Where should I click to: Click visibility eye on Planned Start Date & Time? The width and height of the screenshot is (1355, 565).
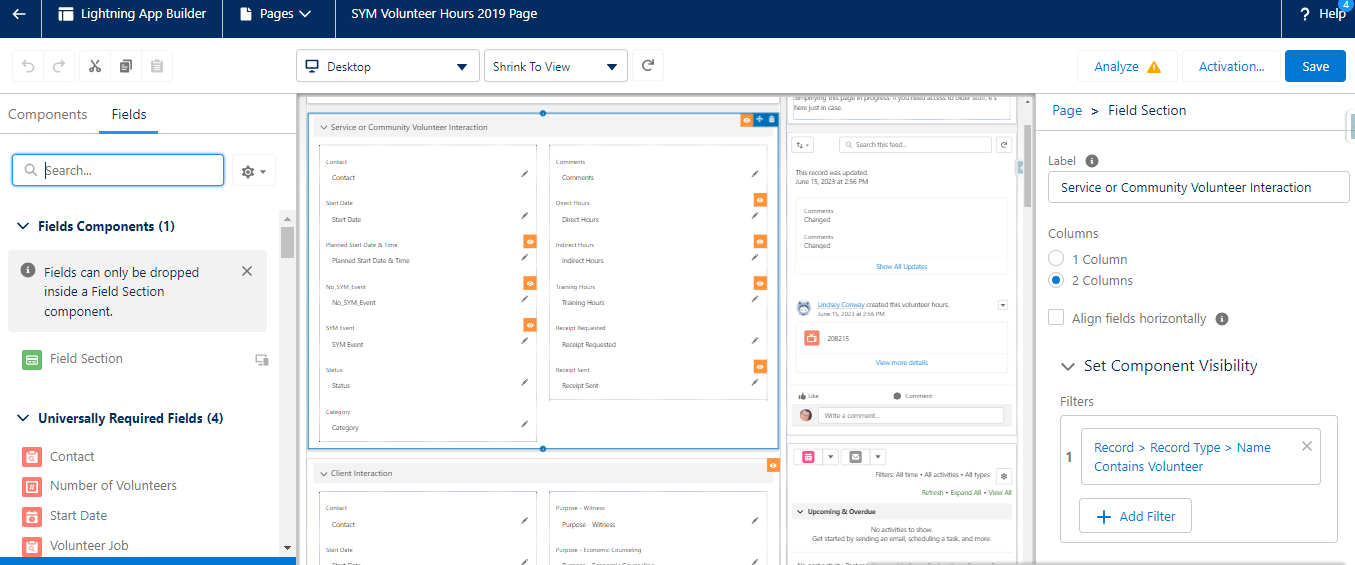tap(530, 242)
